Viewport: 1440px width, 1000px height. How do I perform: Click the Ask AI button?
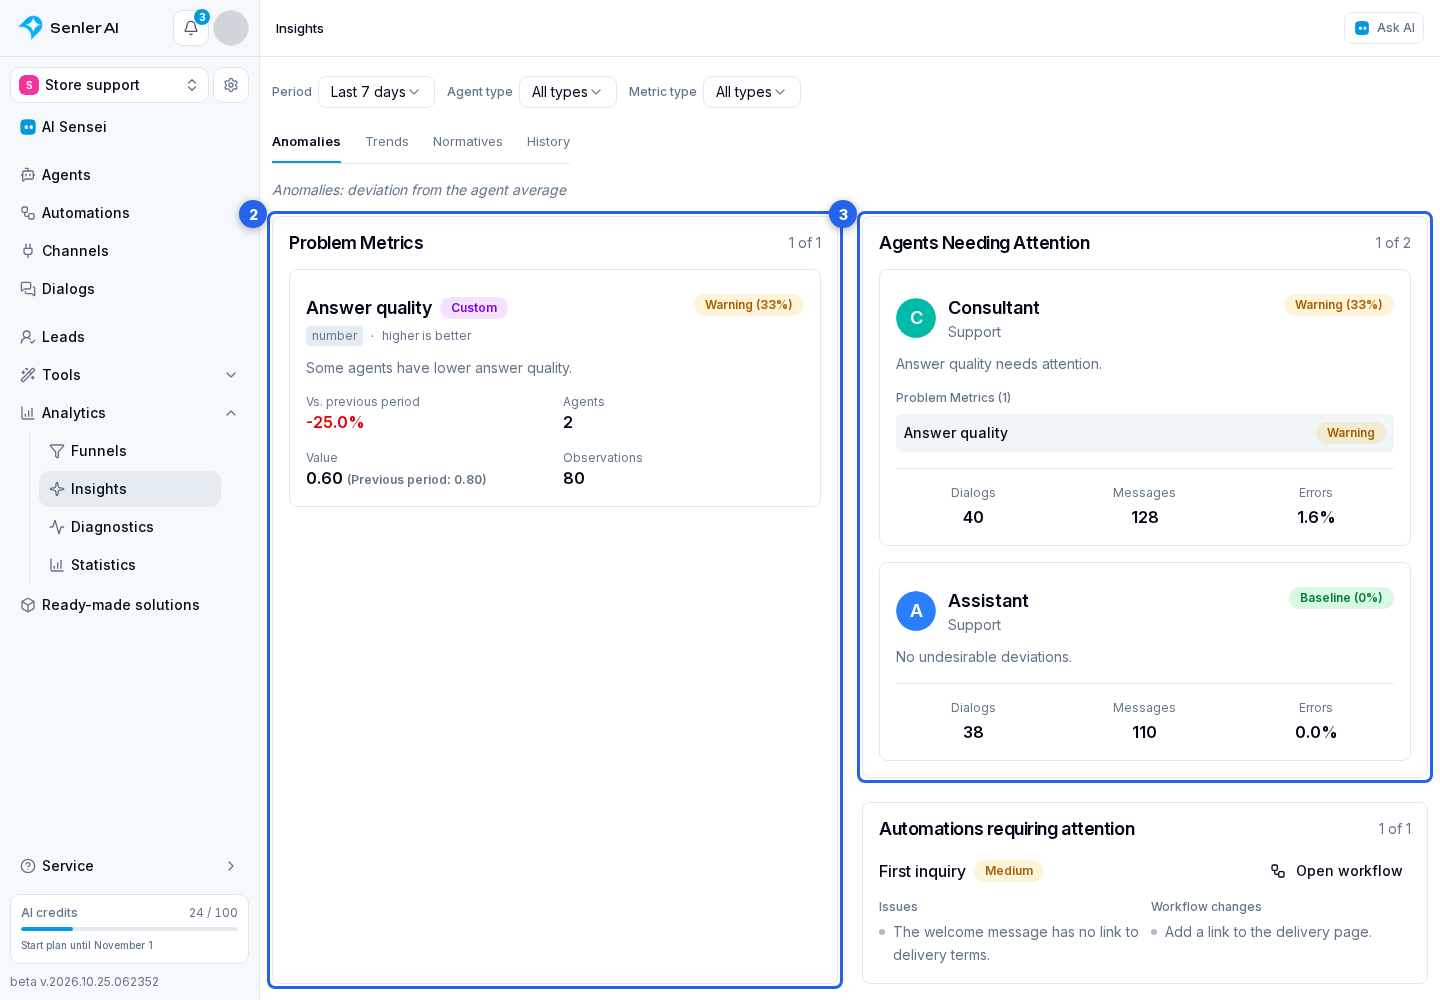[x=1384, y=28]
